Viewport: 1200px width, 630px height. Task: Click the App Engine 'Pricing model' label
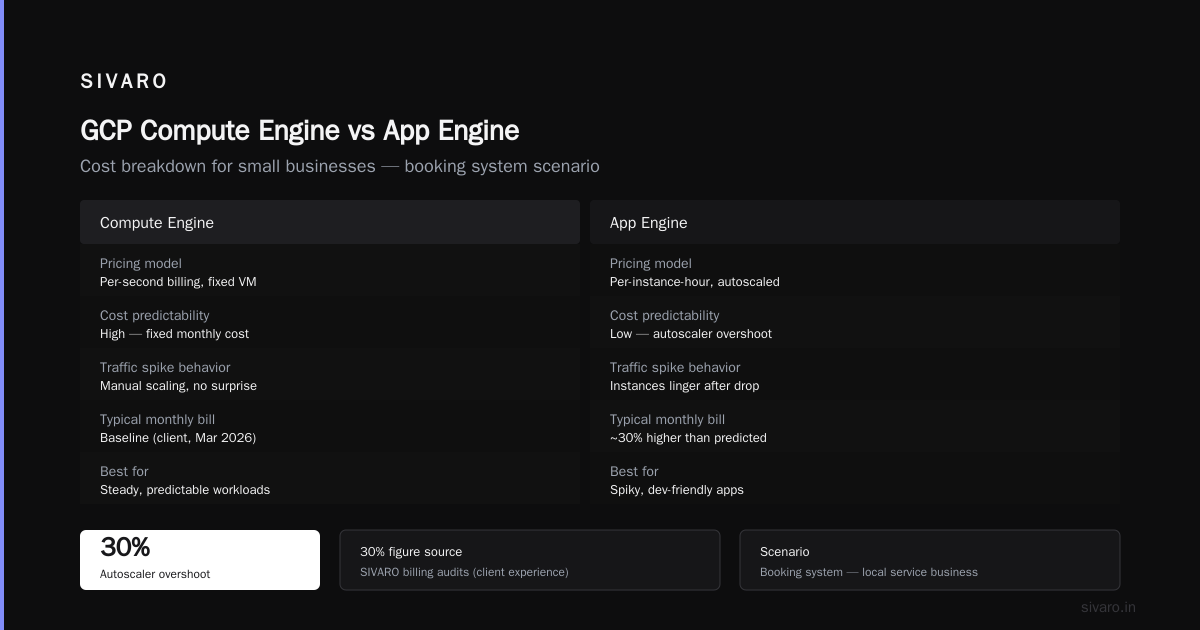point(651,264)
